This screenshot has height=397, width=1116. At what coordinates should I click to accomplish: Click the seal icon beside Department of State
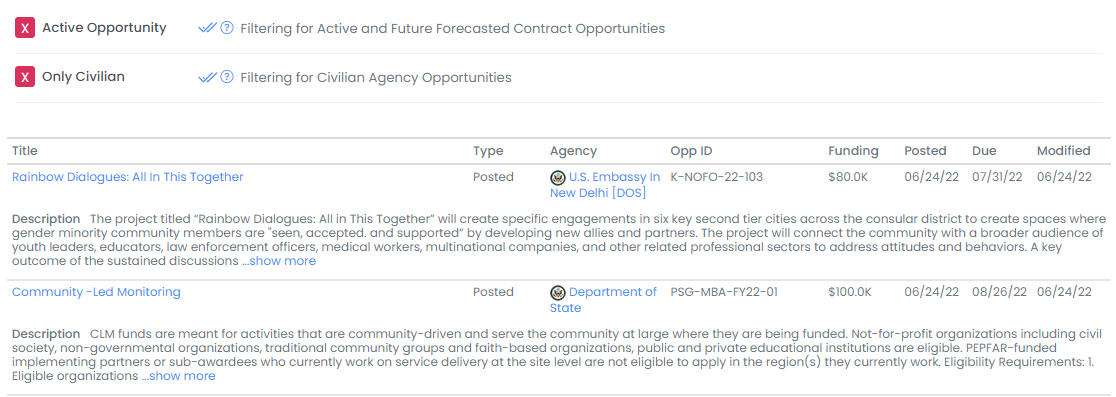point(557,292)
